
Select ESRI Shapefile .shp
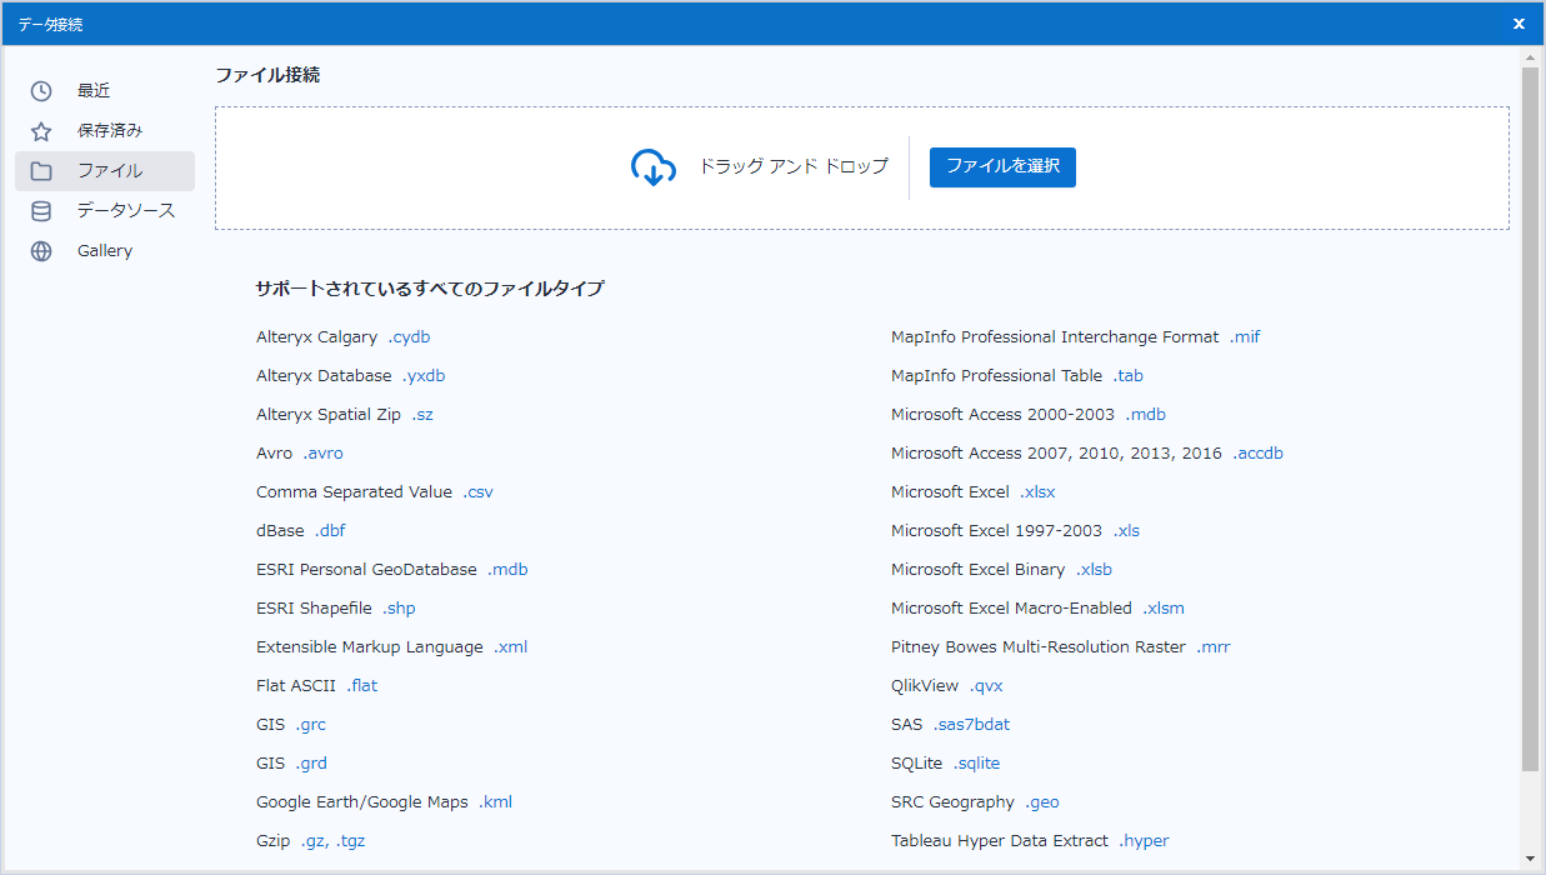[x=336, y=608]
